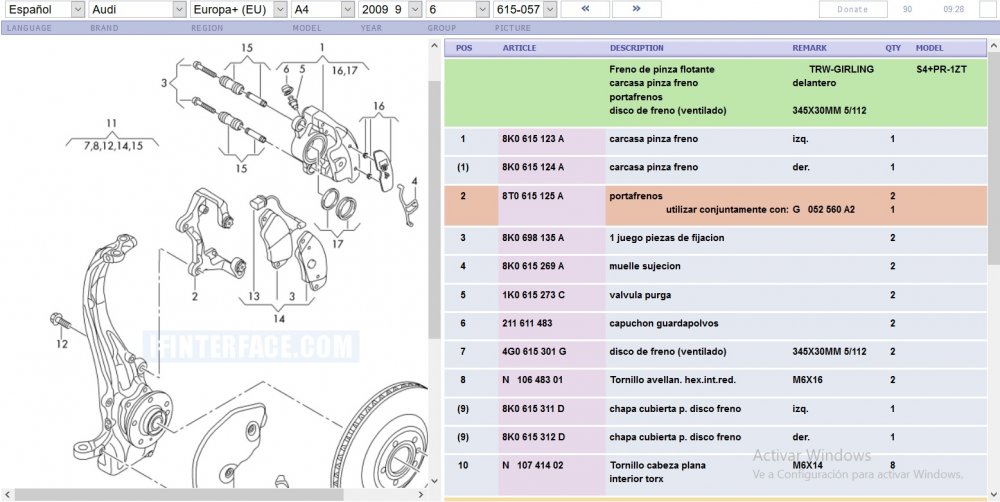Open the Brand dropdown showing Audi
Viewport: 1000px width, 502px height.
135,9
